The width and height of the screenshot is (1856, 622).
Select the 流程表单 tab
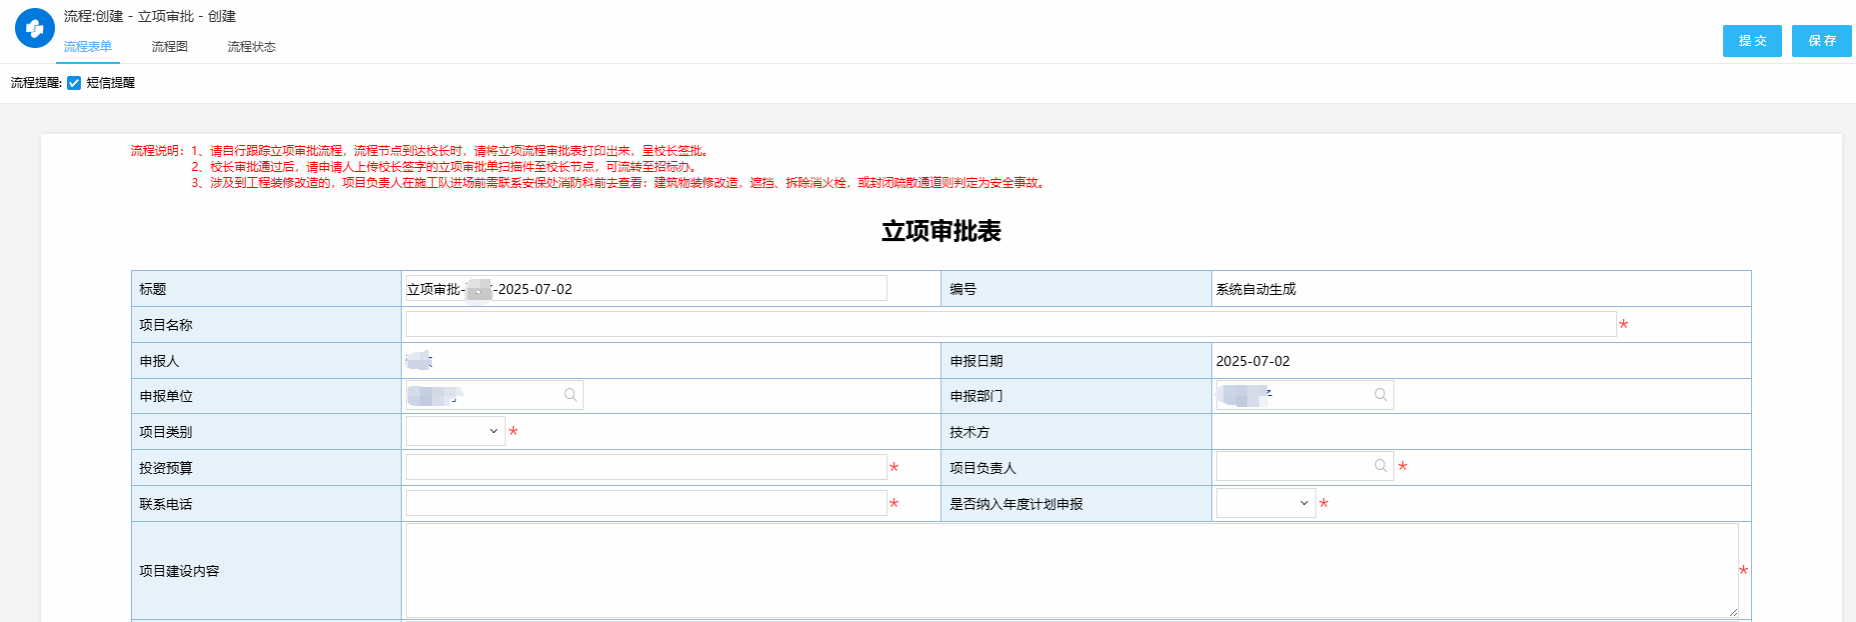click(88, 47)
